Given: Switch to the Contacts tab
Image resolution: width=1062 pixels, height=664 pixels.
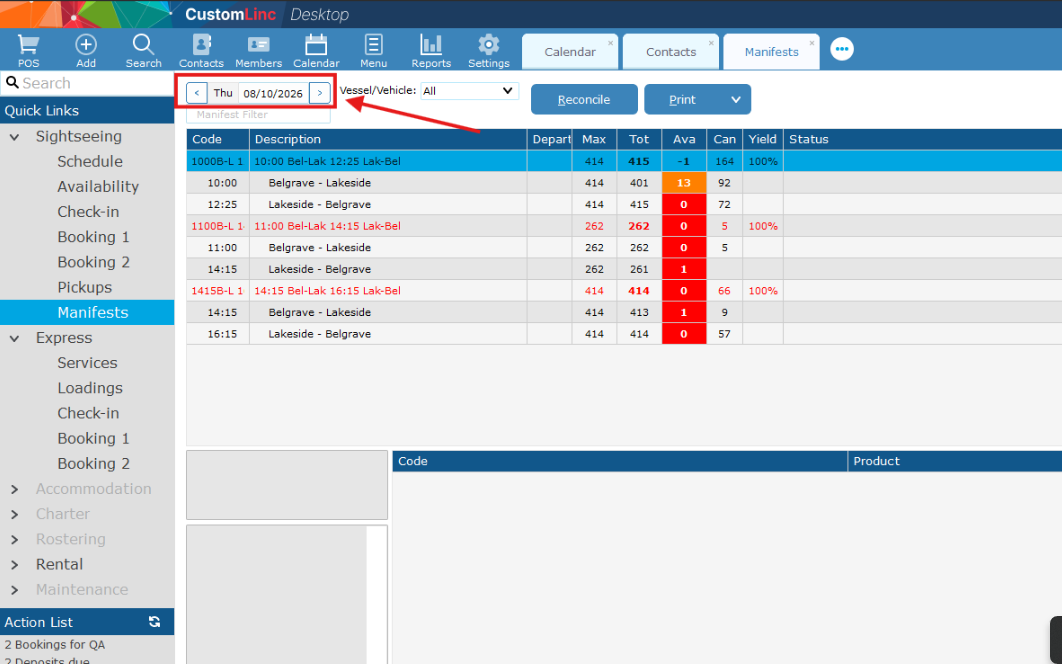Looking at the screenshot, I should point(671,52).
